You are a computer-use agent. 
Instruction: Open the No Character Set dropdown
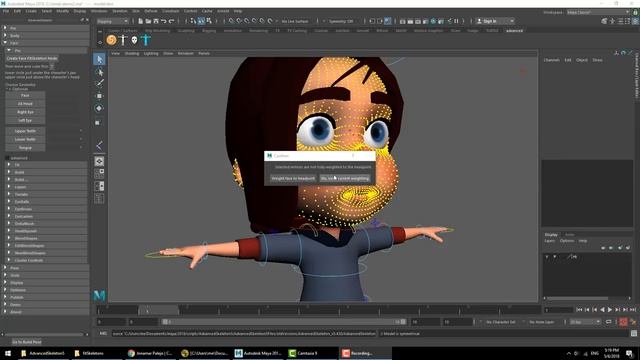[x=502, y=322]
